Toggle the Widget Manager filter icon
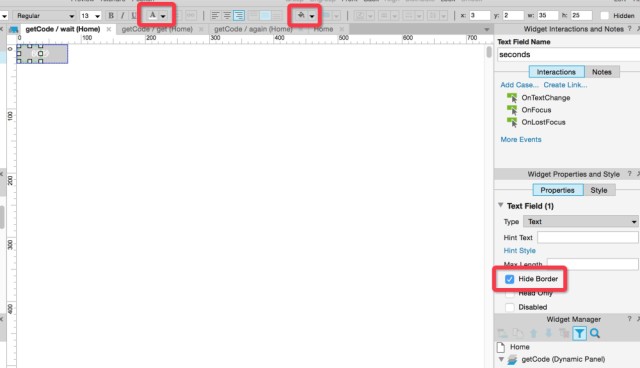The width and height of the screenshot is (640, 368). click(579, 333)
